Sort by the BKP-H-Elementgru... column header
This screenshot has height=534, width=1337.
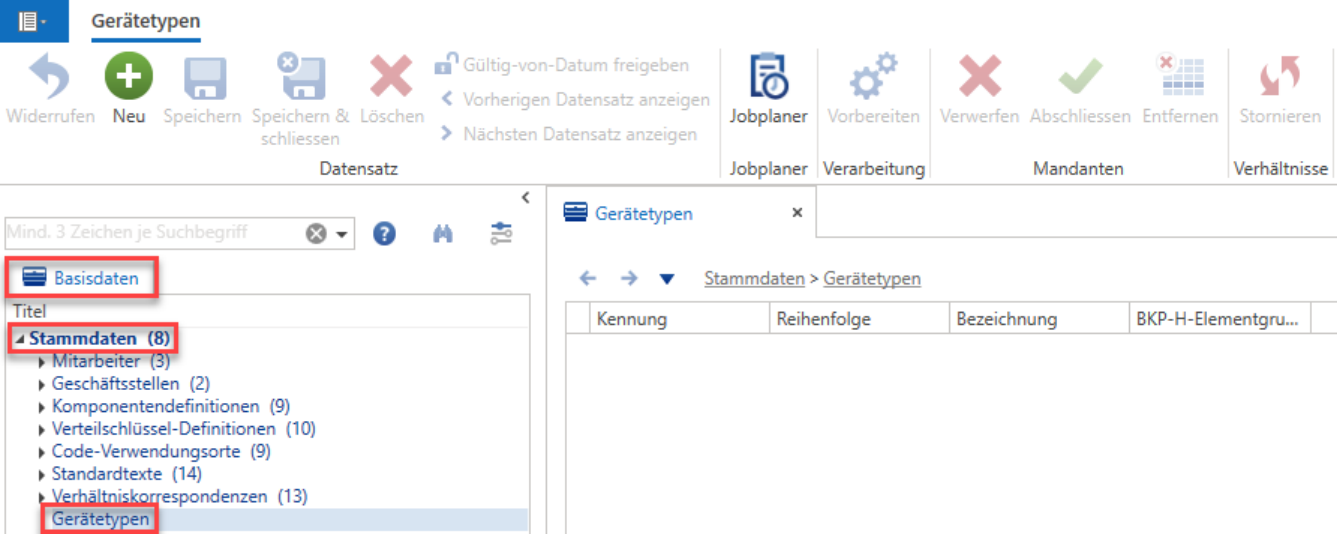tap(1219, 319)
